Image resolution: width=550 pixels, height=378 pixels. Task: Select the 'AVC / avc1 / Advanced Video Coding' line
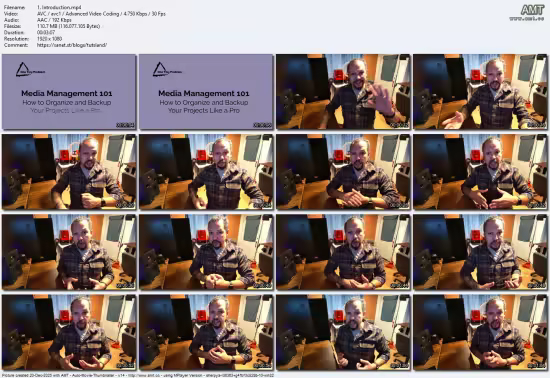coord(101,14)
